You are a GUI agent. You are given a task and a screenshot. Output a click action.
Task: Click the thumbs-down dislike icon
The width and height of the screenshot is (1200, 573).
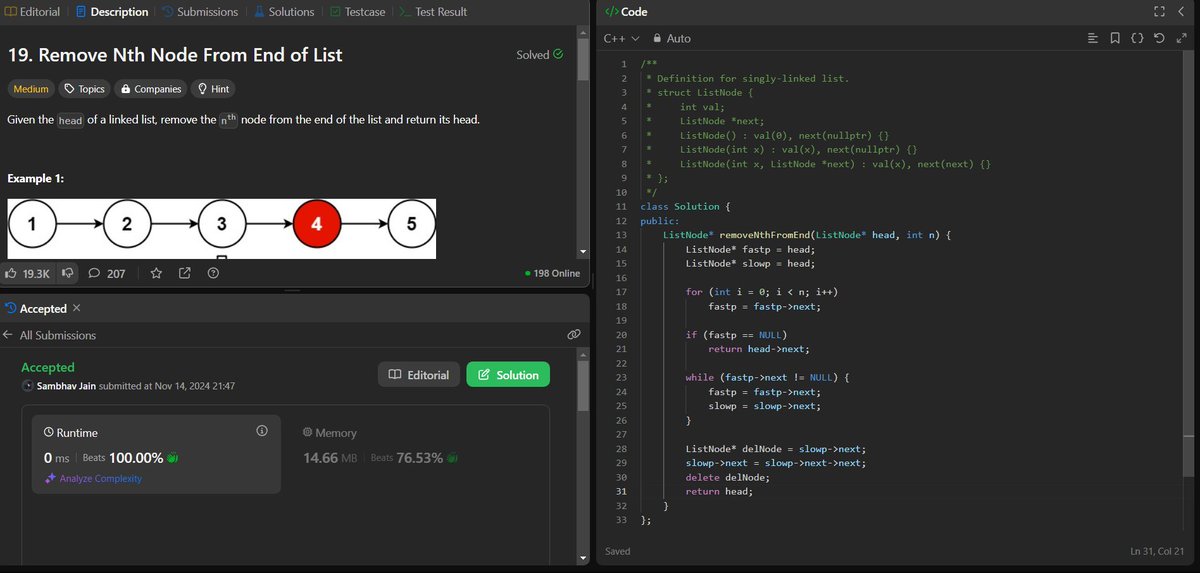(68, 273)
